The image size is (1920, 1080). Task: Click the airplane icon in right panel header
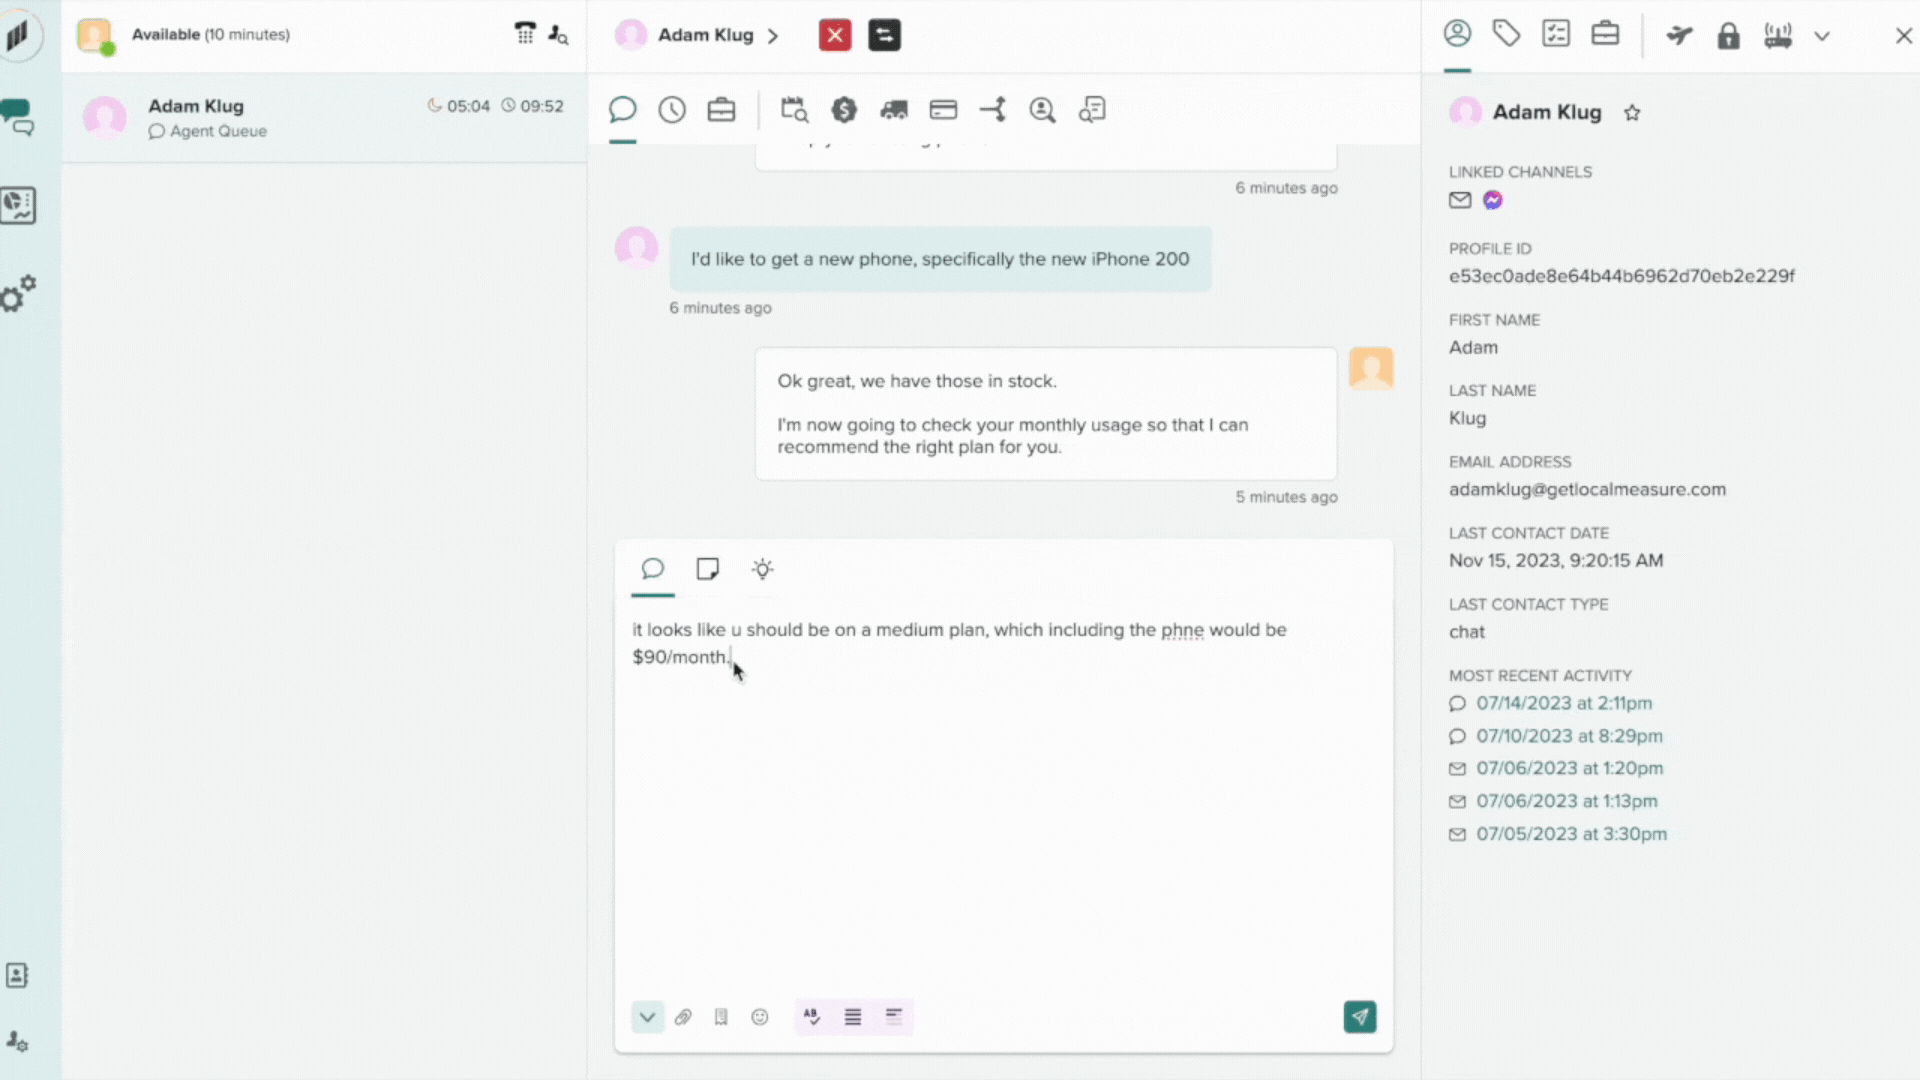tap(1679, 36)
